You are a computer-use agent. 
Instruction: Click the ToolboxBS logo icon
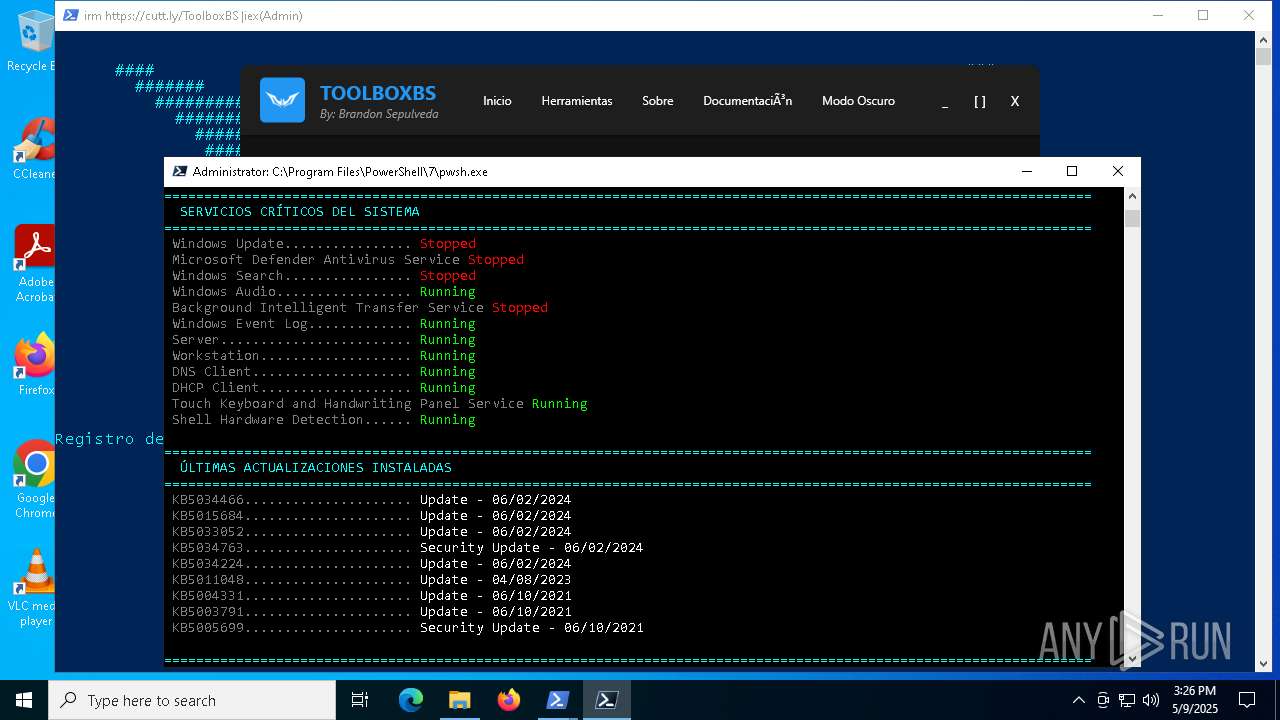pos(282,100)
